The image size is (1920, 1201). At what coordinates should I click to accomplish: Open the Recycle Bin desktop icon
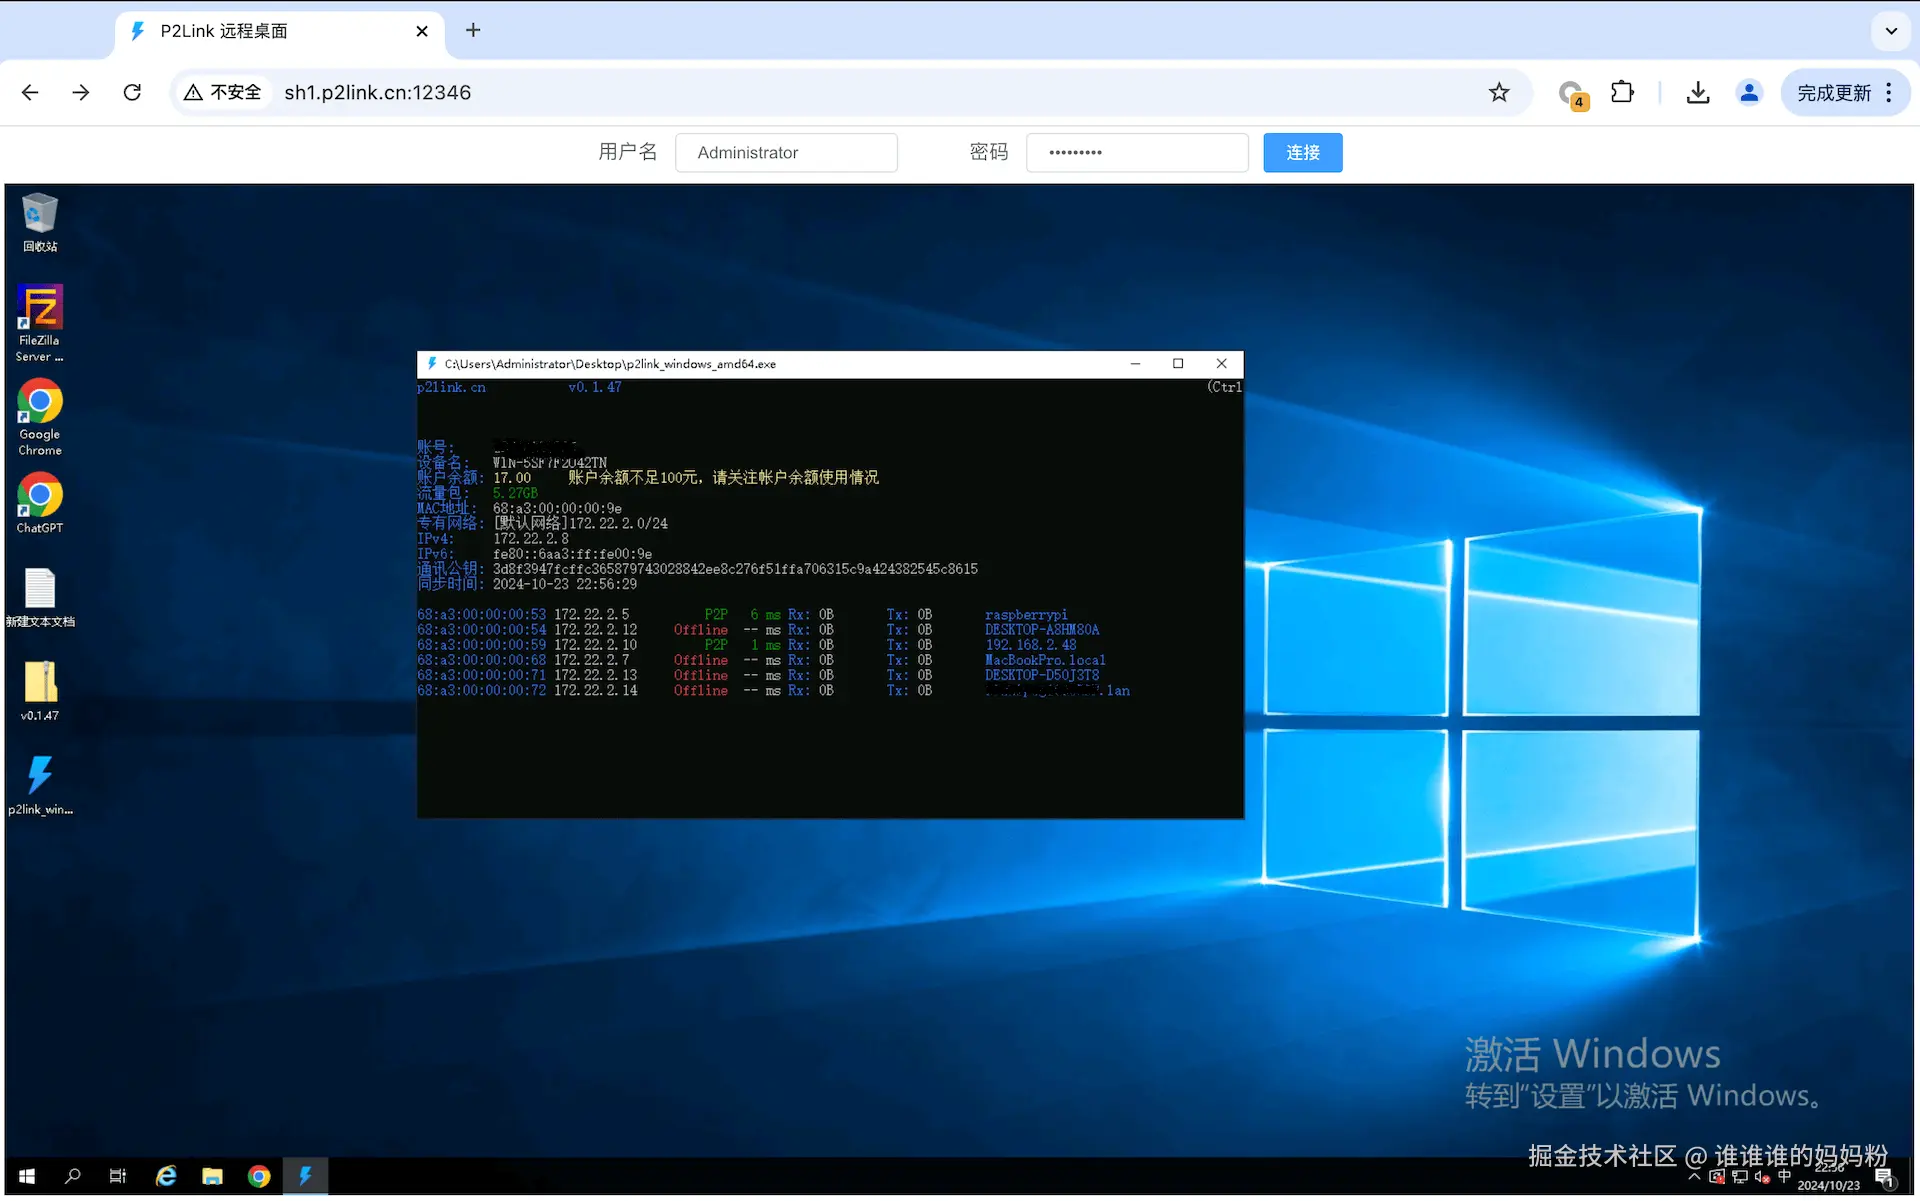pos(40,215)
